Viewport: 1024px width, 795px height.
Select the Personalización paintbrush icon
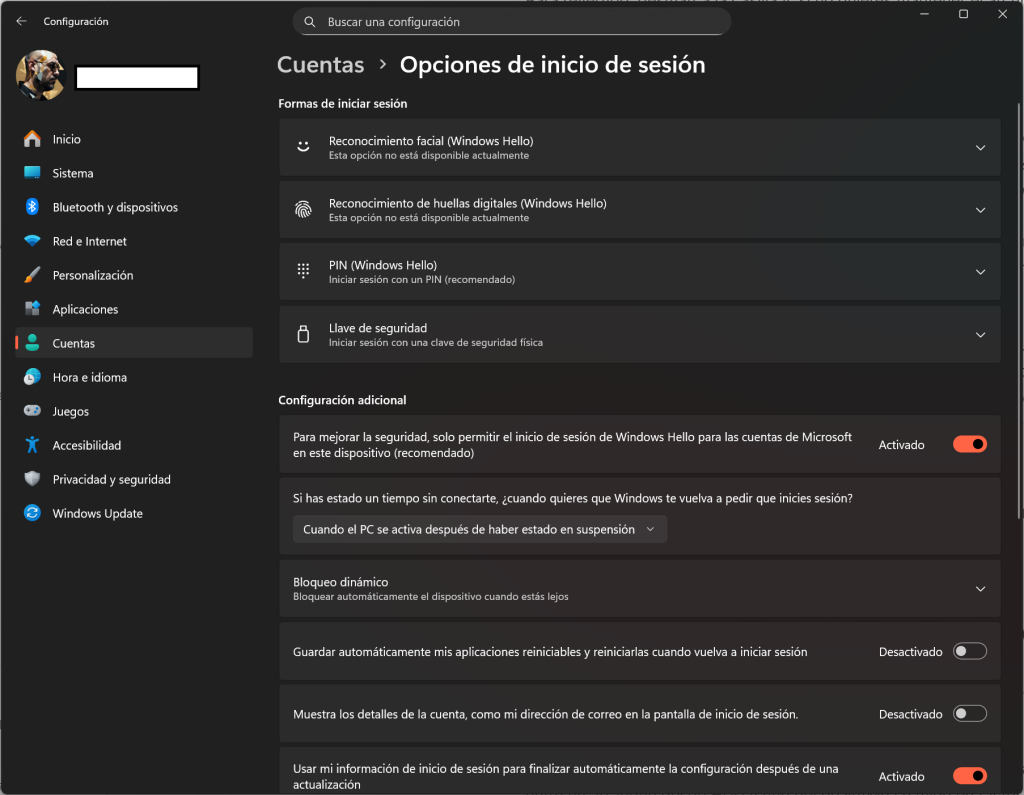32,275
